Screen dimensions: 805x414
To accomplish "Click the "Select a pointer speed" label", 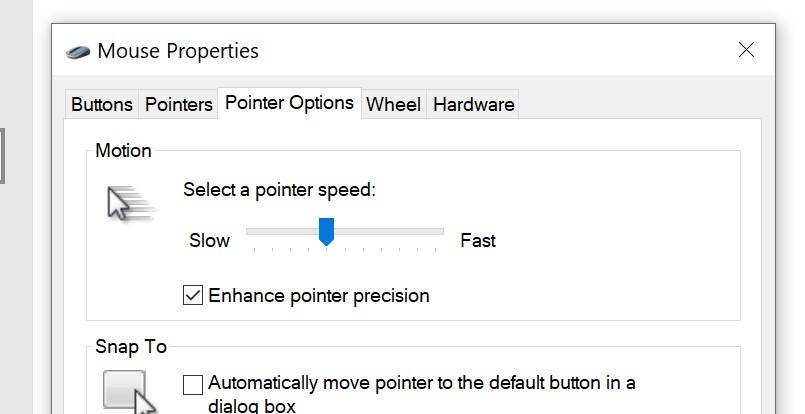I will pos(279,189).
